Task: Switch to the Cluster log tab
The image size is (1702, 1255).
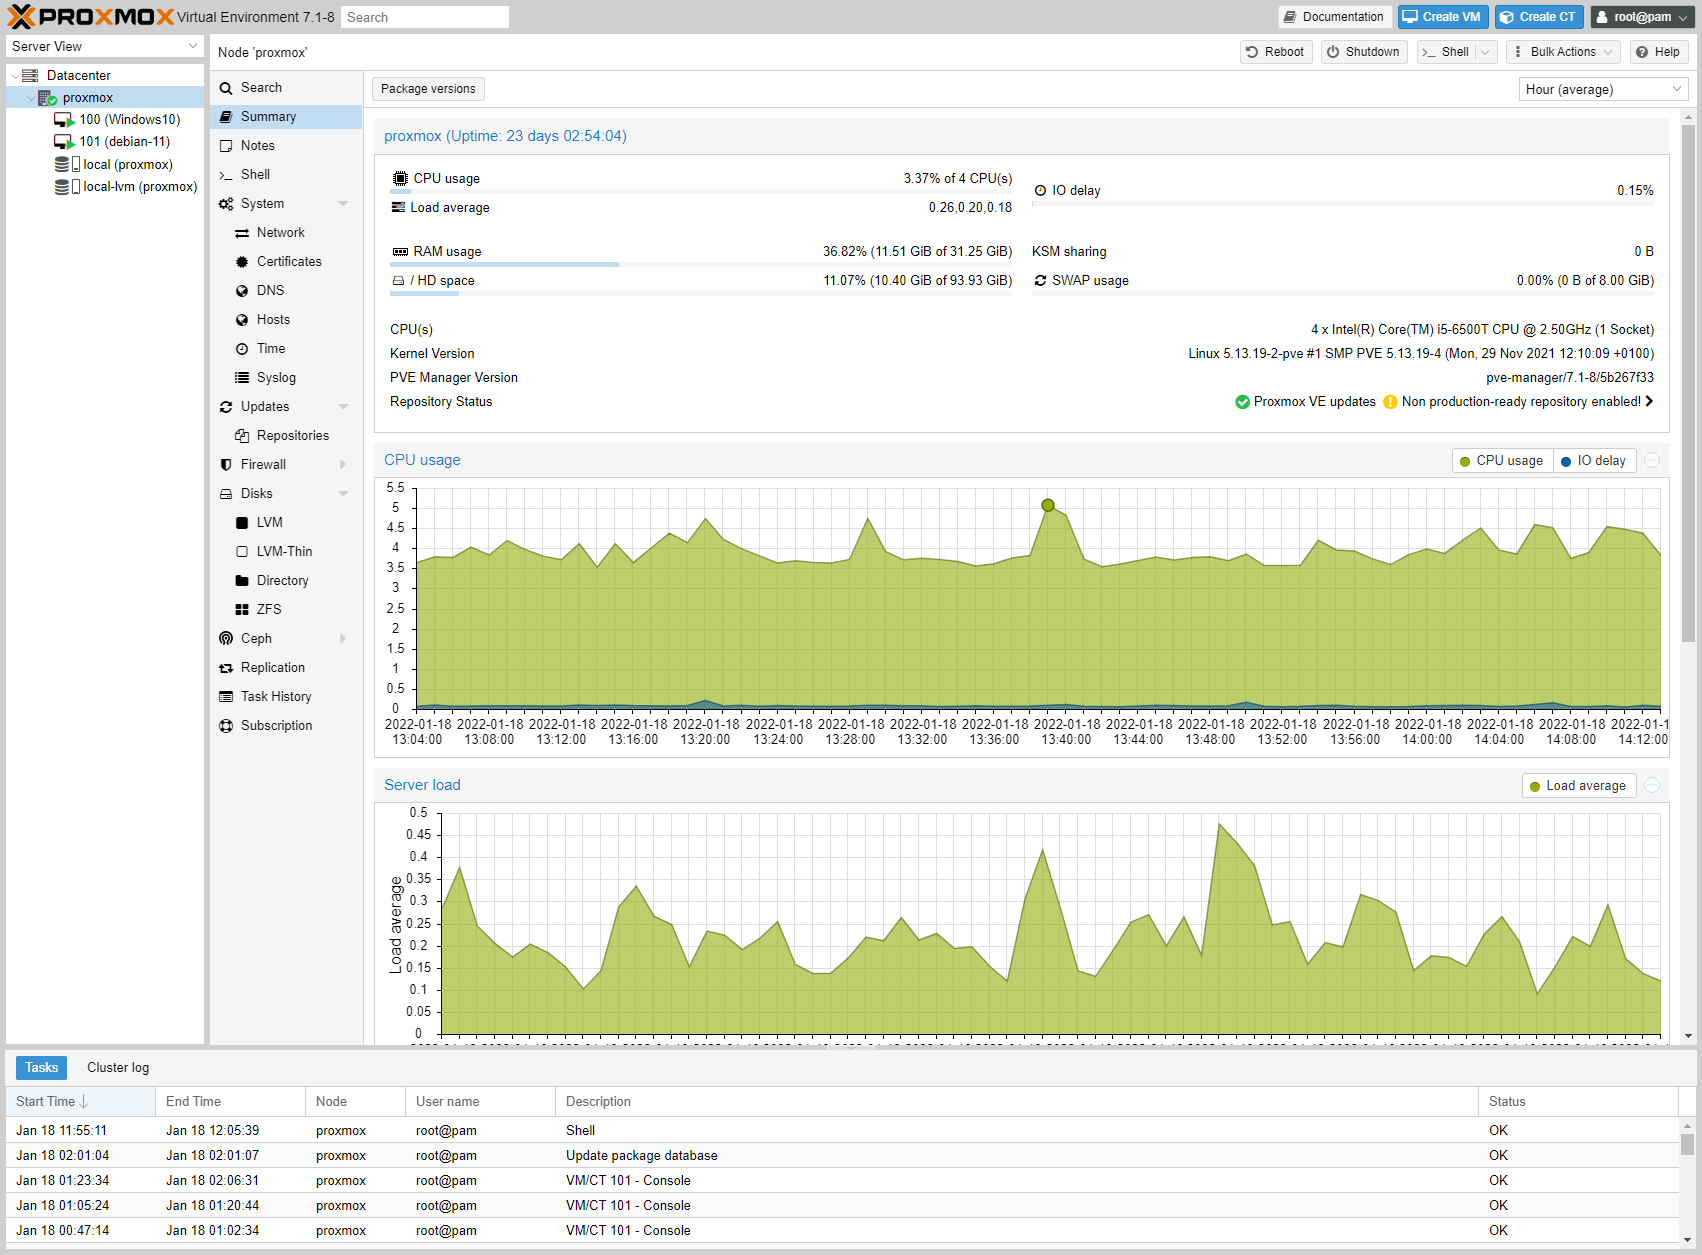Action: coord(118,1068)
